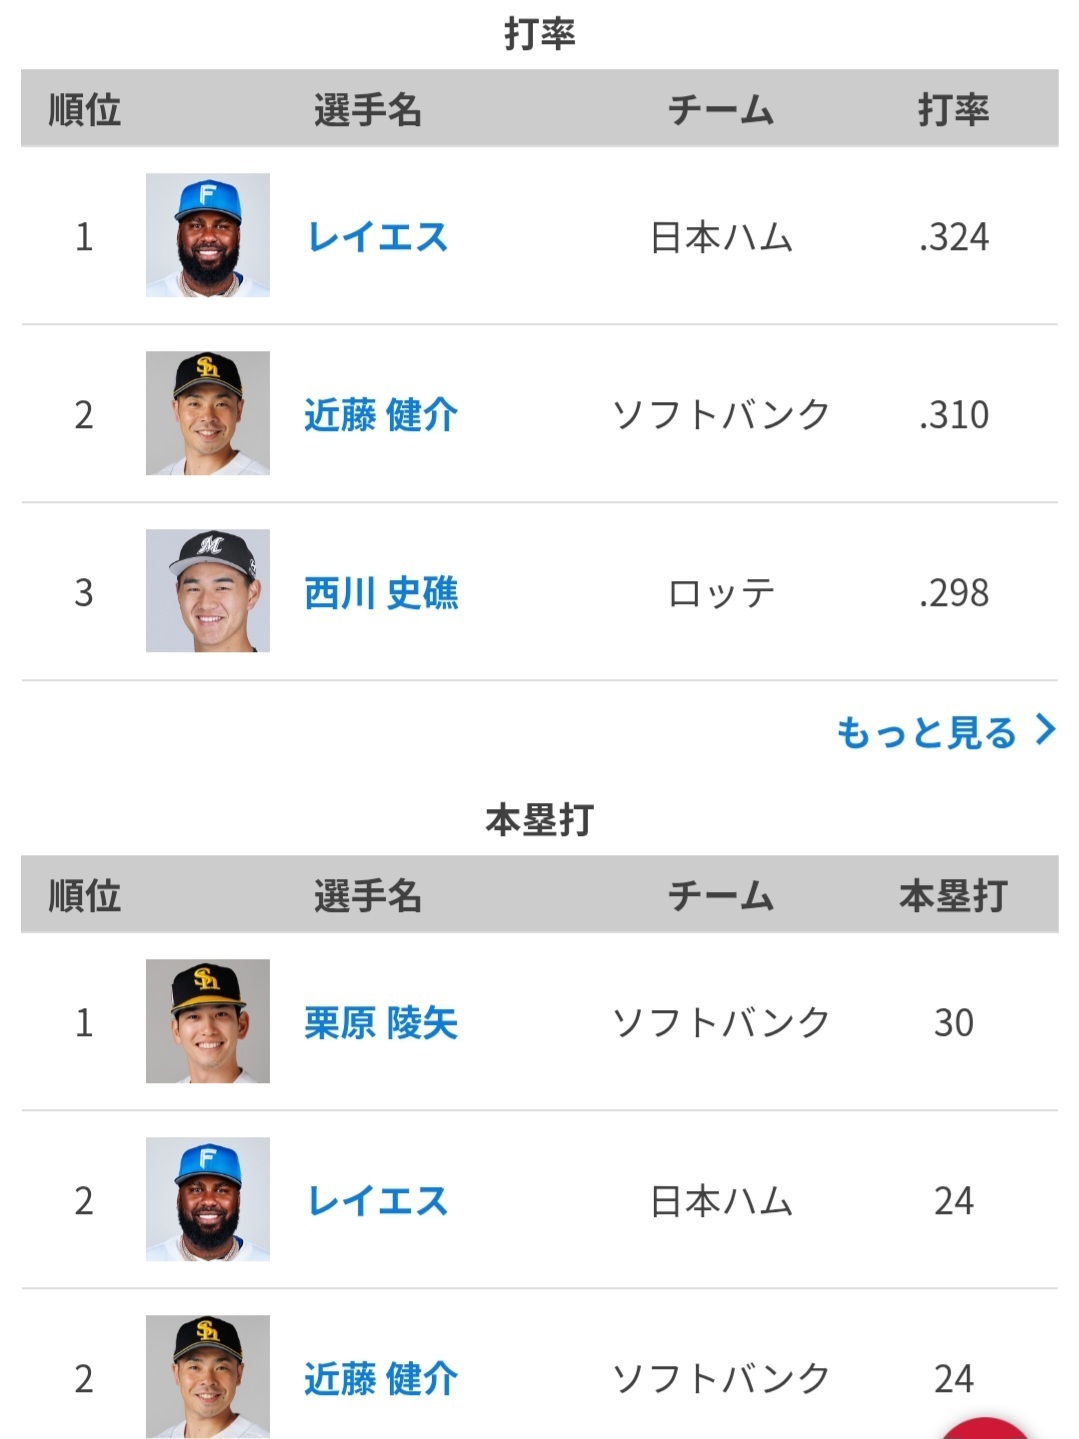Click チーム header in home run table
The image size is (1079, 1439).
[721, 895]
